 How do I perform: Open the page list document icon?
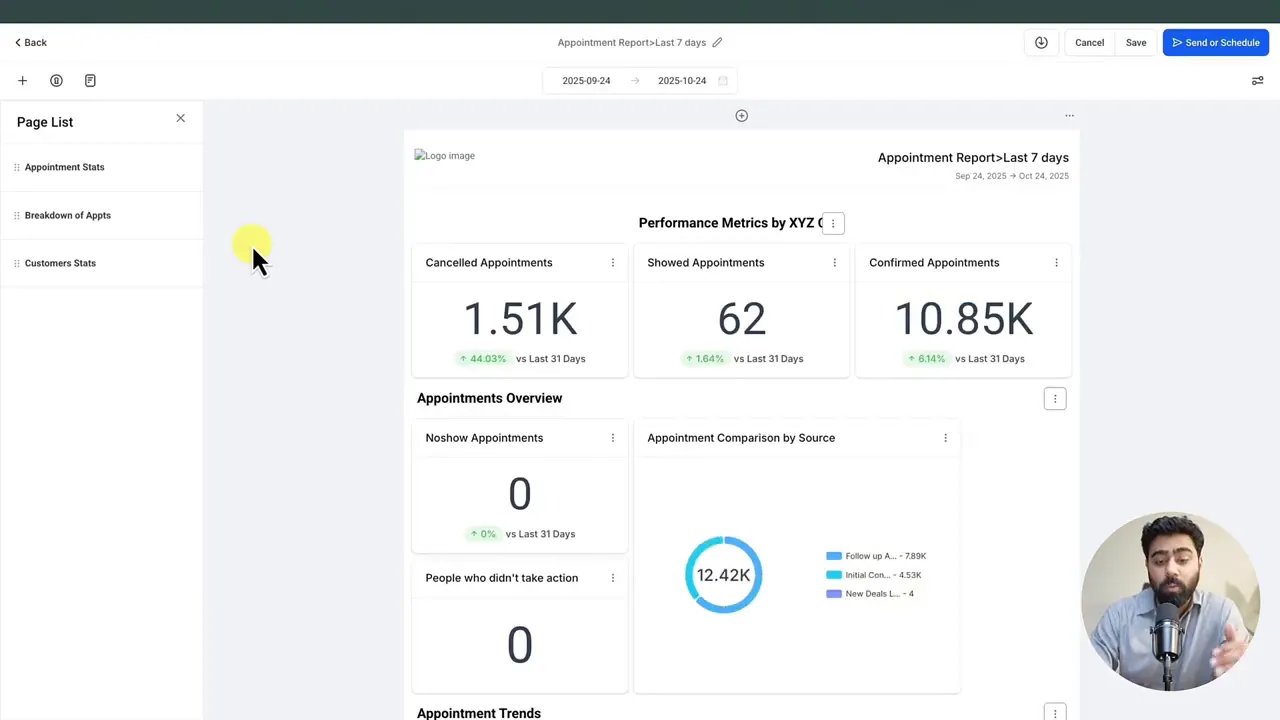pos(90,80)
